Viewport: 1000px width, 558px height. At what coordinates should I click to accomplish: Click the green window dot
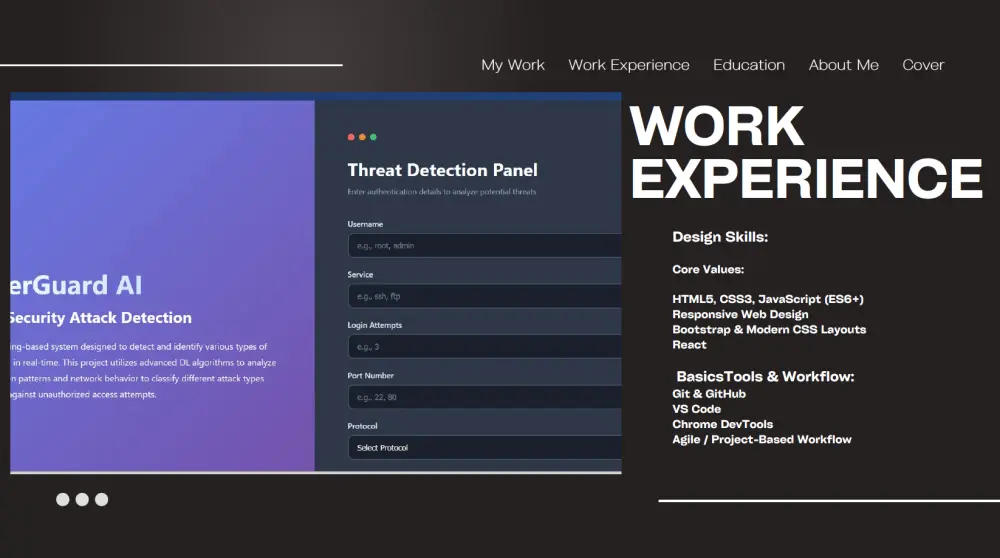[x=373, y=137]
